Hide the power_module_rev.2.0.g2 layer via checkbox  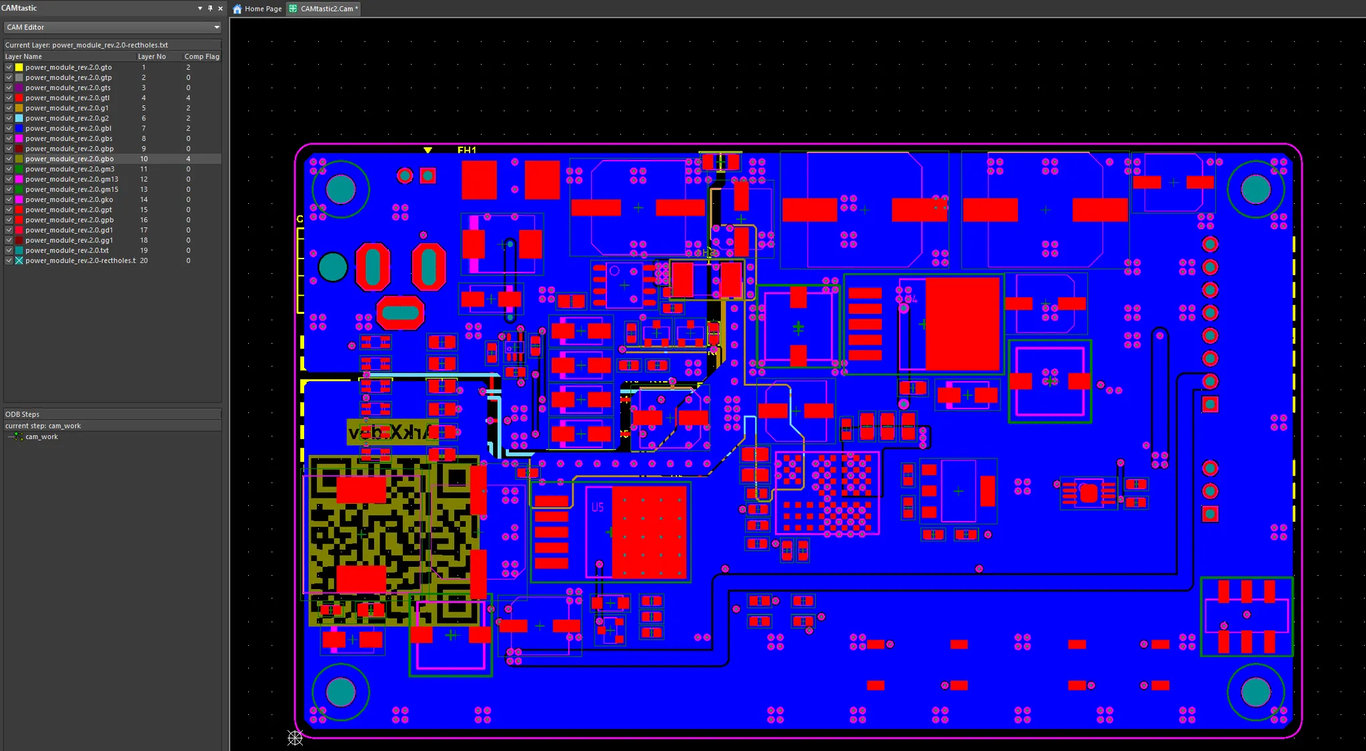(9, 118)
